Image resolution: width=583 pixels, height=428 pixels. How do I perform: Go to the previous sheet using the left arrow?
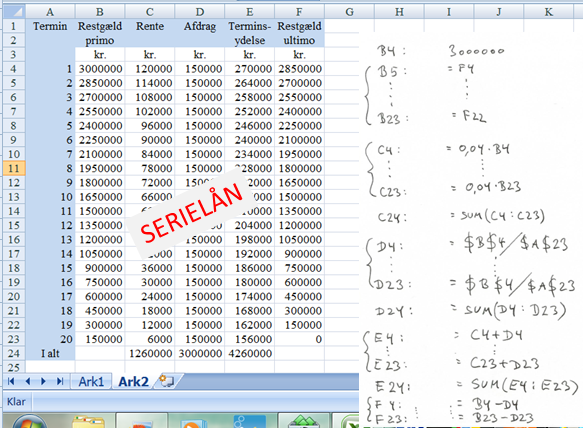pos(28,381)
